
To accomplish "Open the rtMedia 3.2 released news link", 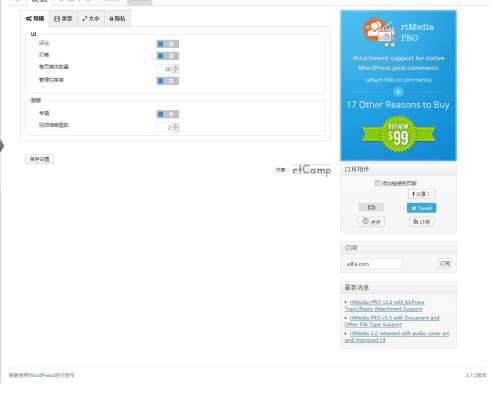I will (x=397, y=337).
